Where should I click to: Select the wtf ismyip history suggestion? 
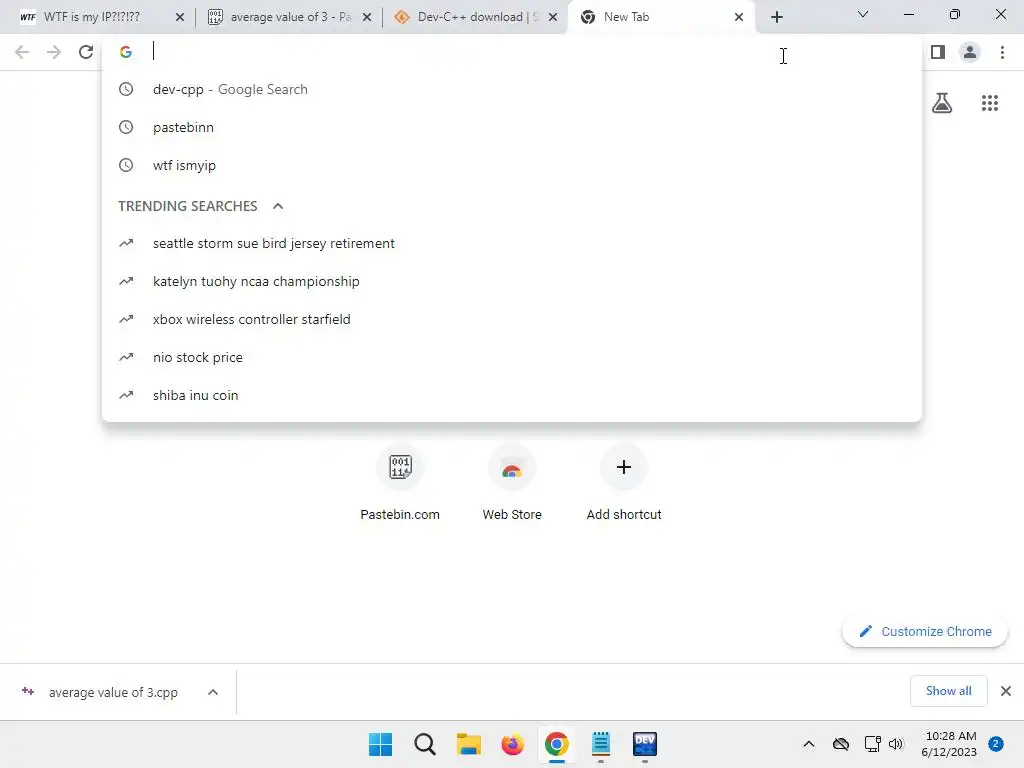tap(512, 165)
